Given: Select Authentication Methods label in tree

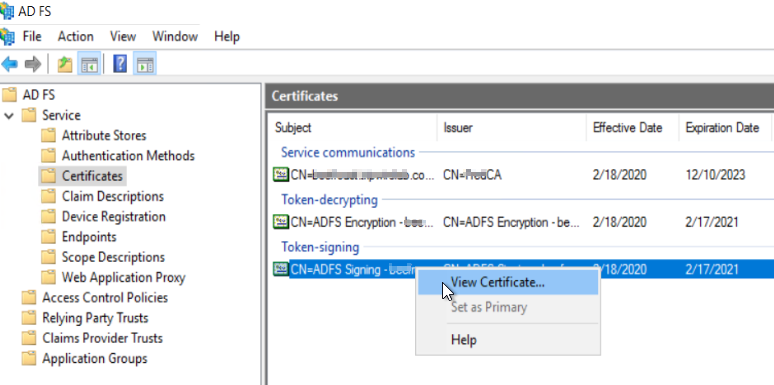Looking at the screenshot, I should click(x=128, y=155).
